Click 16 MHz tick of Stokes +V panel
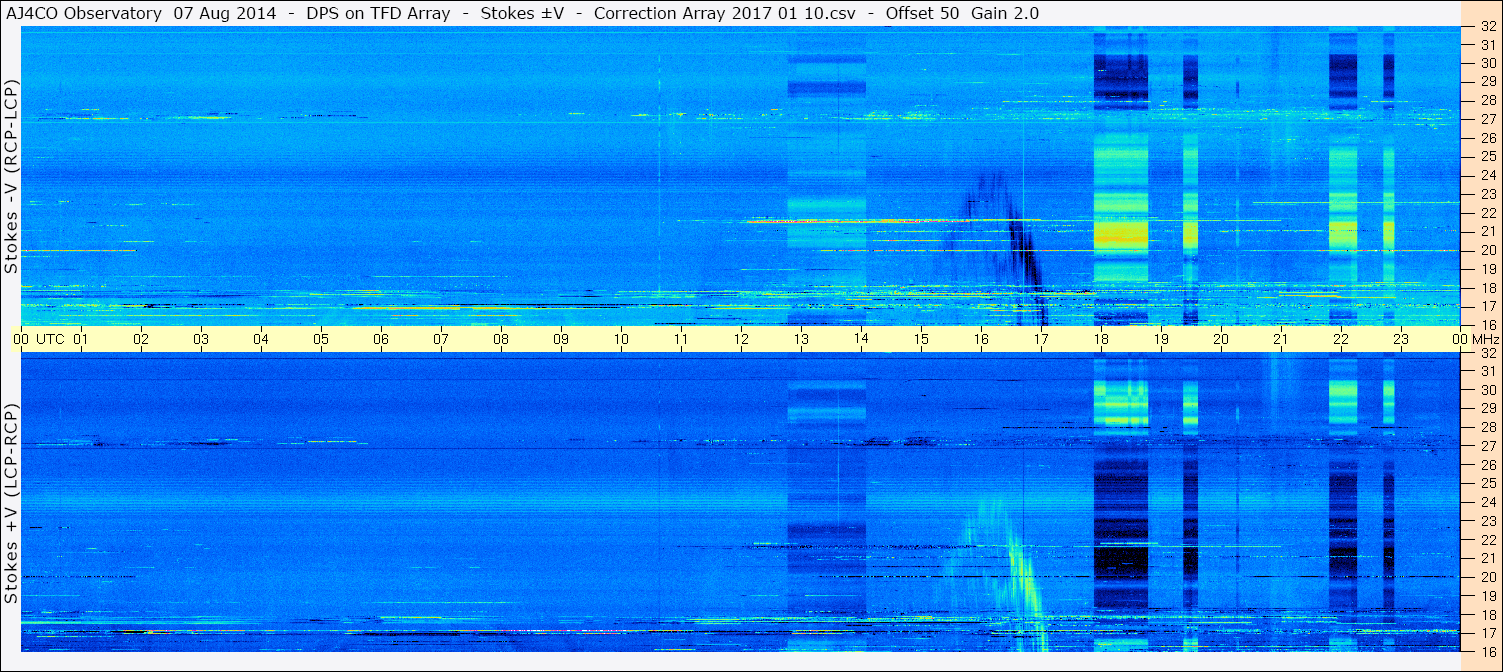 (1487, 651)
